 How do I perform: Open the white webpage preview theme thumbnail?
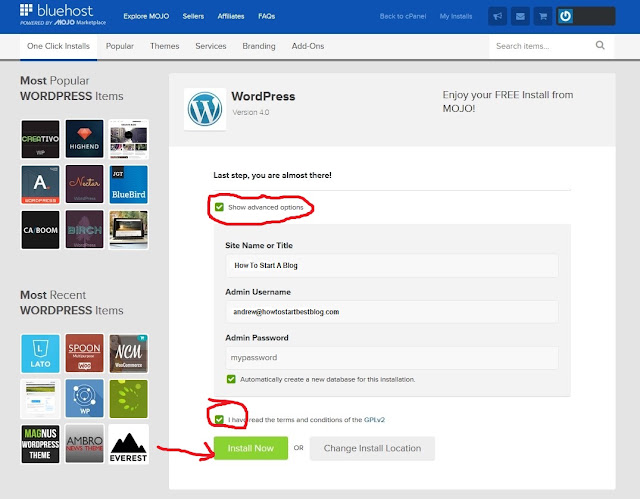point(40,399)
